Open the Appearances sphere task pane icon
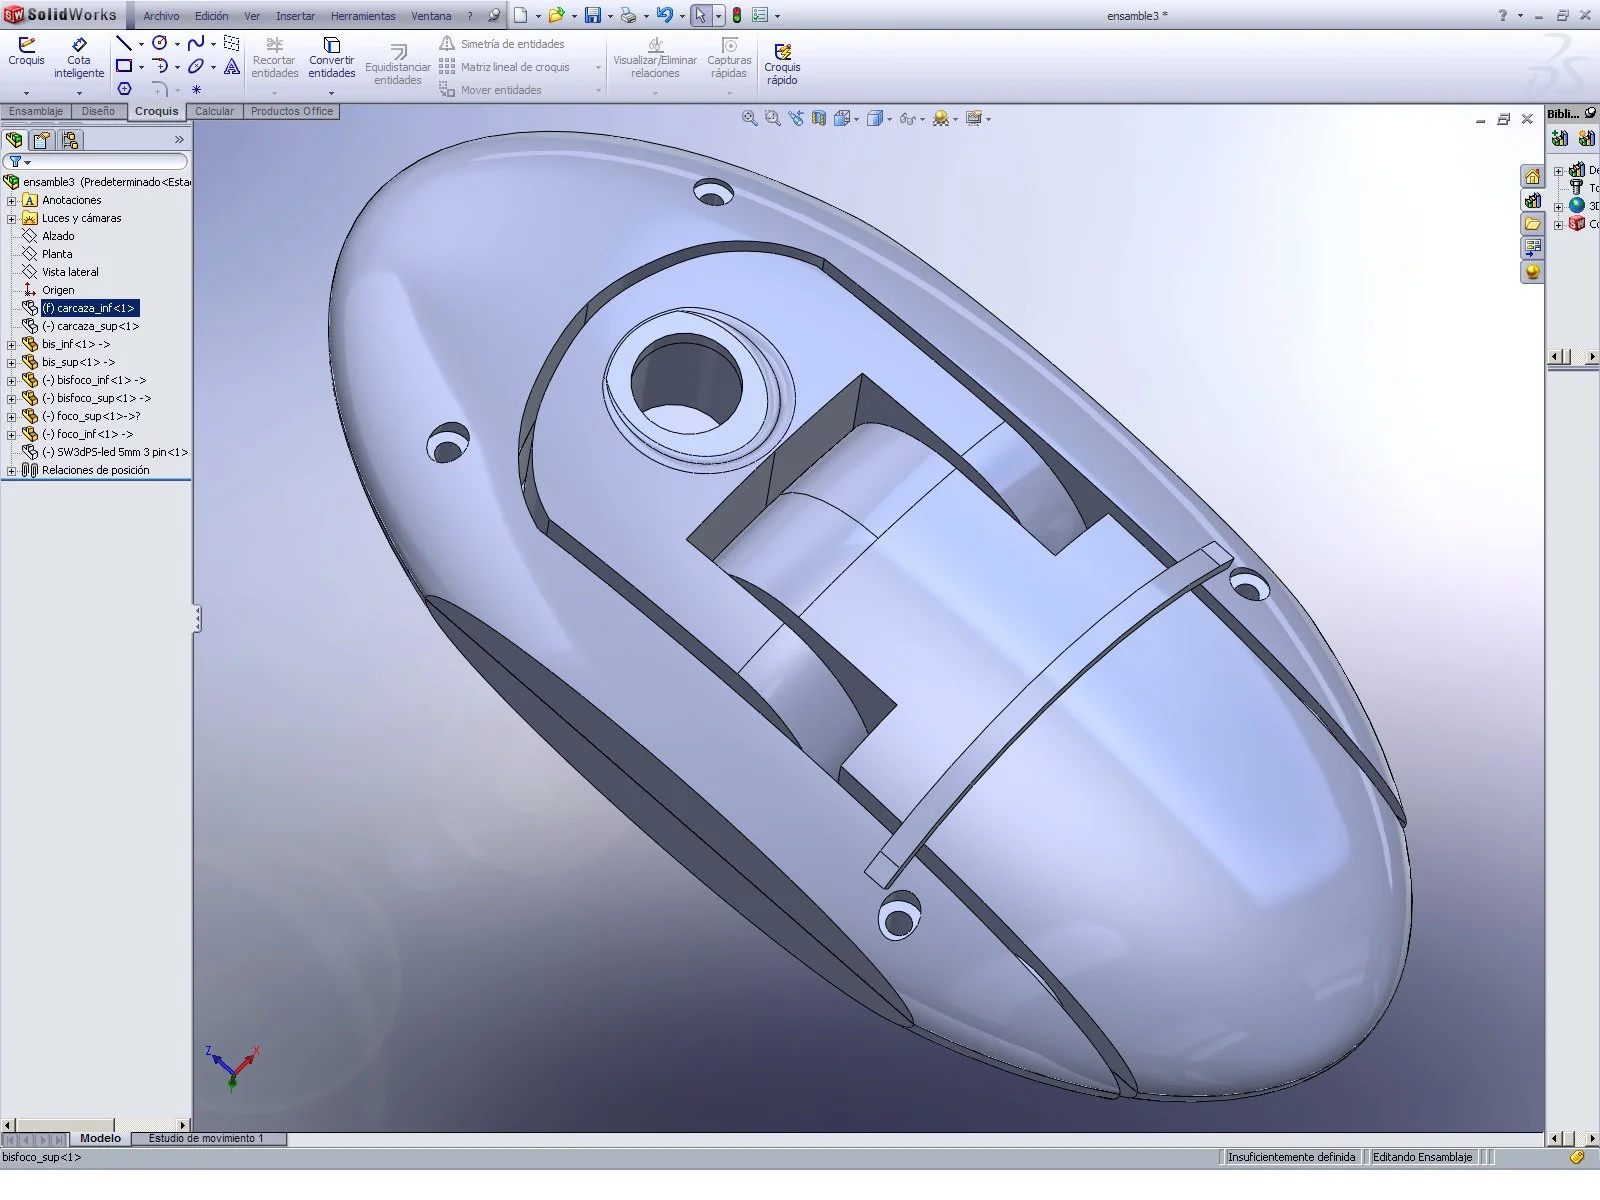 [1532, 272]
